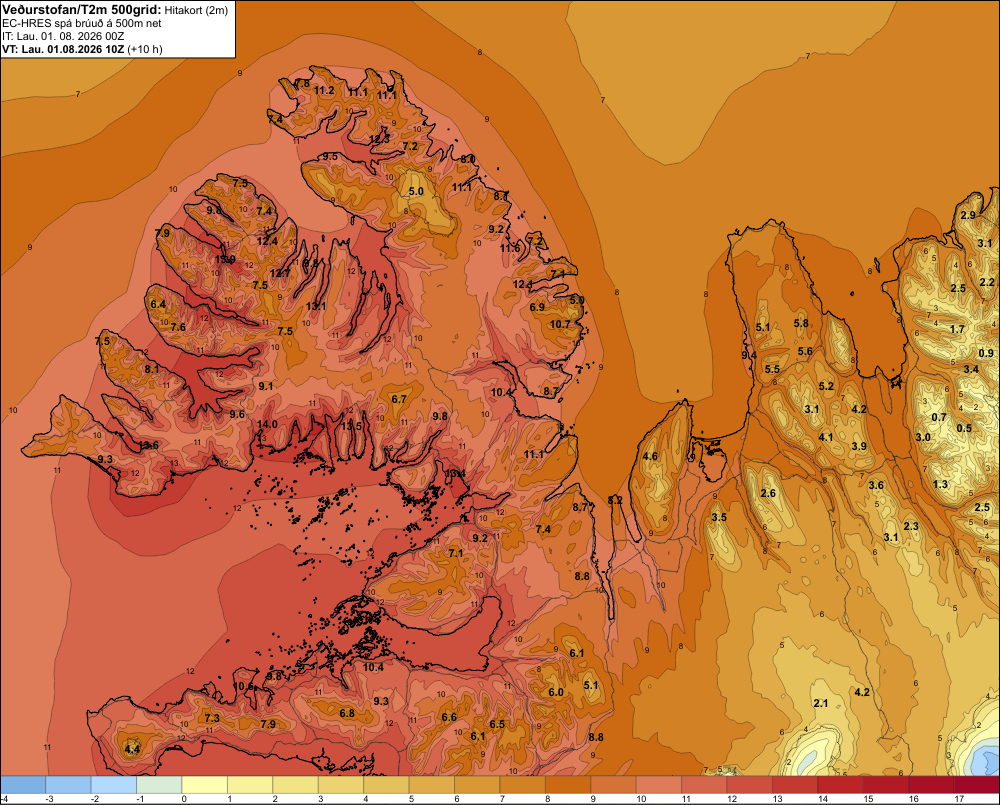This screenshot has width=1000, height=805.
Task: Click the 5.2 temperature value
Action: (x=826, y=386)
